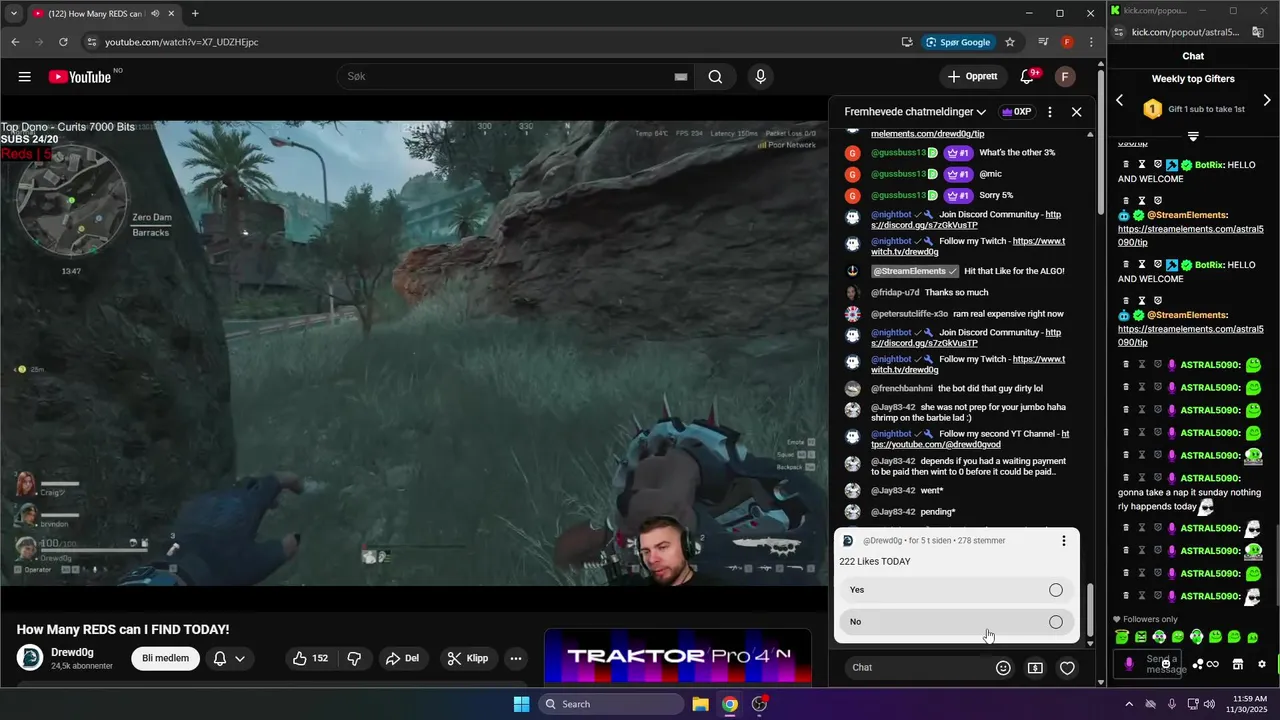Open chat options three-dot menu

click(1049, 112)
